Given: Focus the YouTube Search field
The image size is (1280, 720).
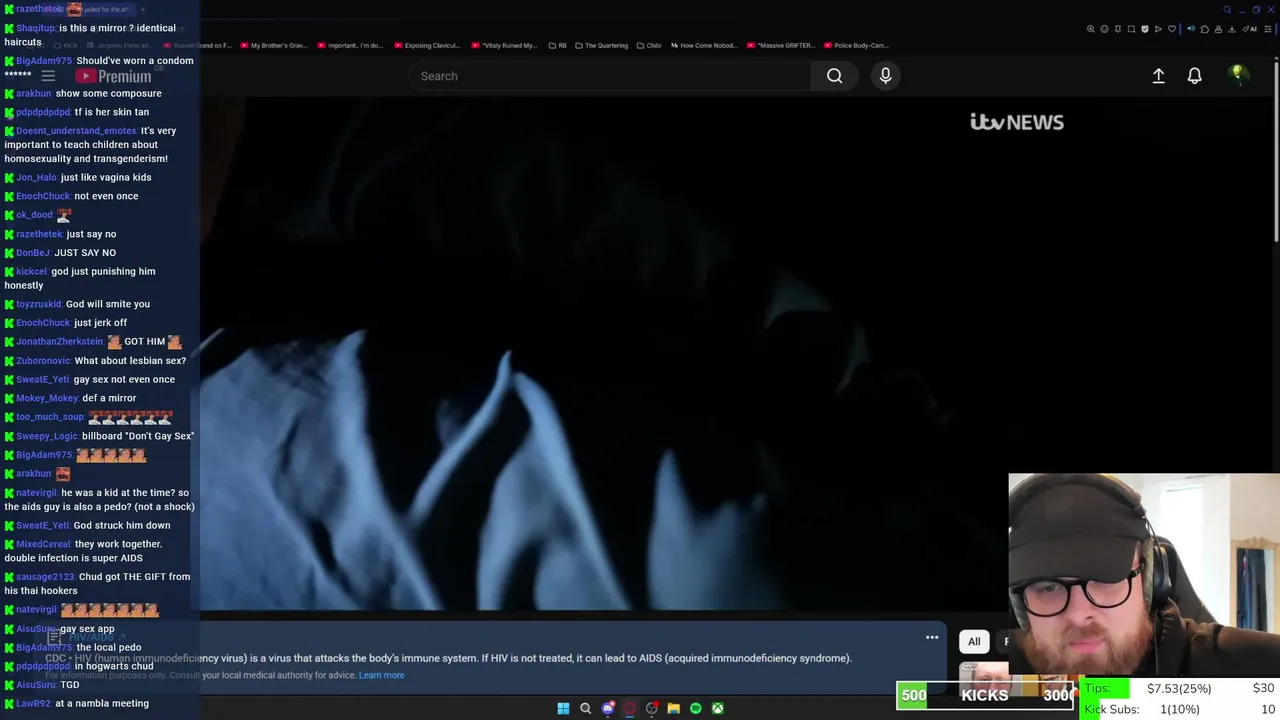Looking at the screenshot, I should [610, 76].
